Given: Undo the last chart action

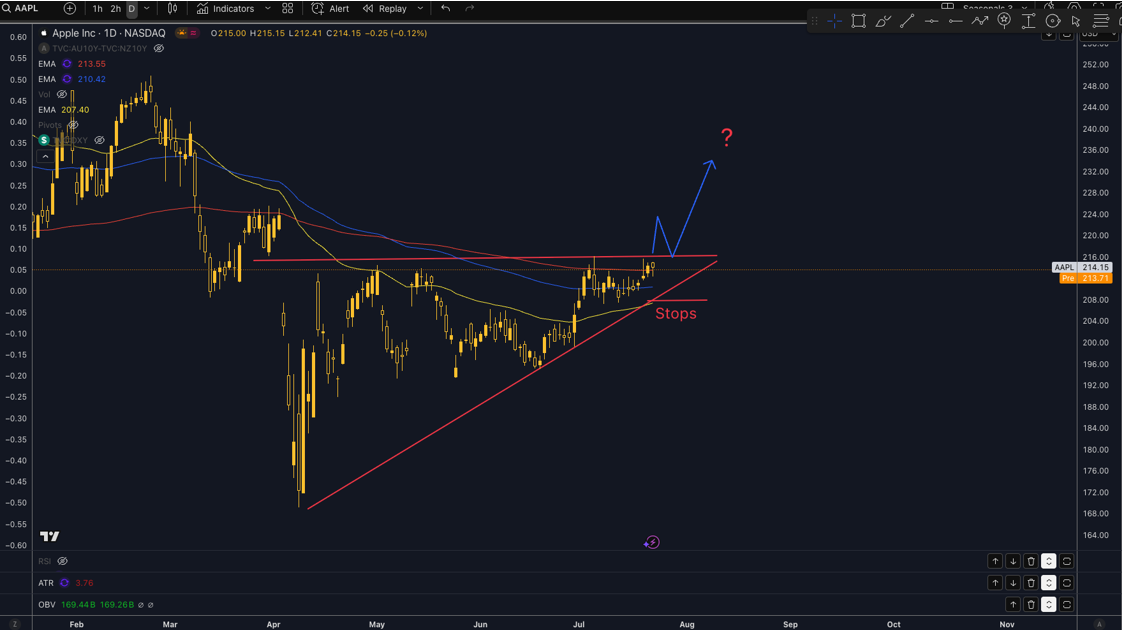Looking at the screenshot, I should coord(446,9).
